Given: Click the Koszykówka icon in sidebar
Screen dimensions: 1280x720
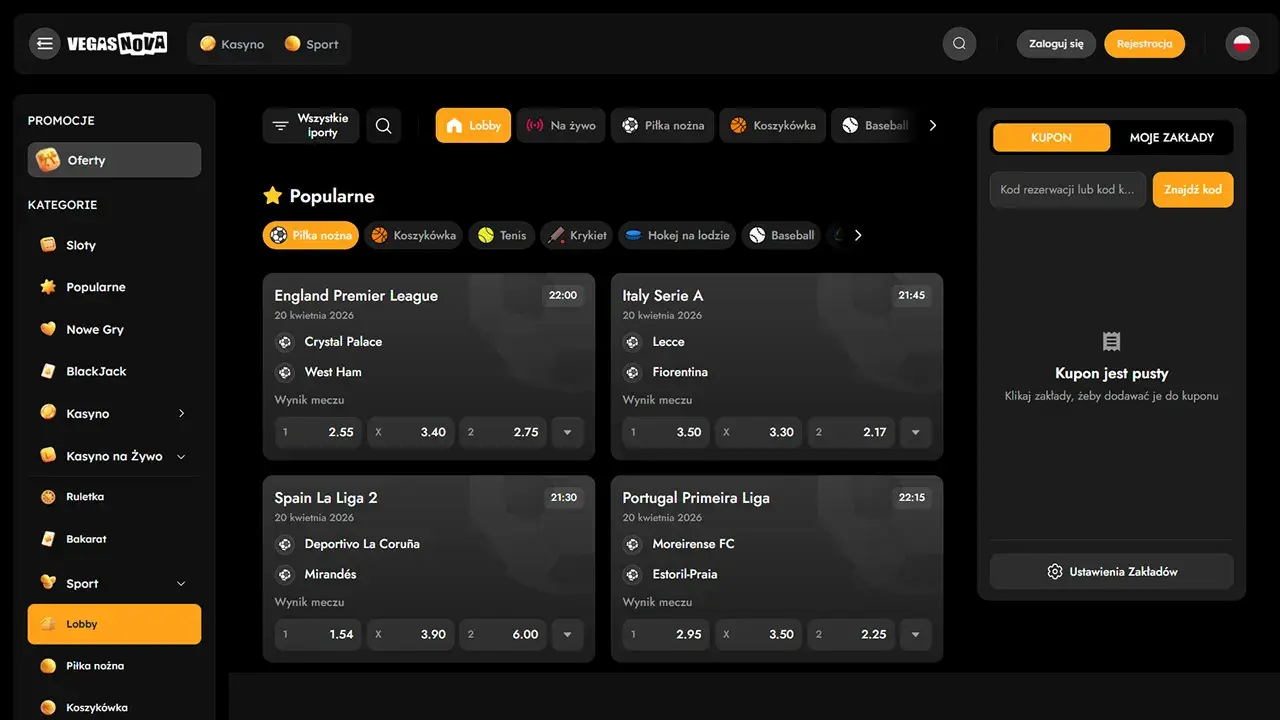Looking at the screenshot, I should (x=48, y=708).
